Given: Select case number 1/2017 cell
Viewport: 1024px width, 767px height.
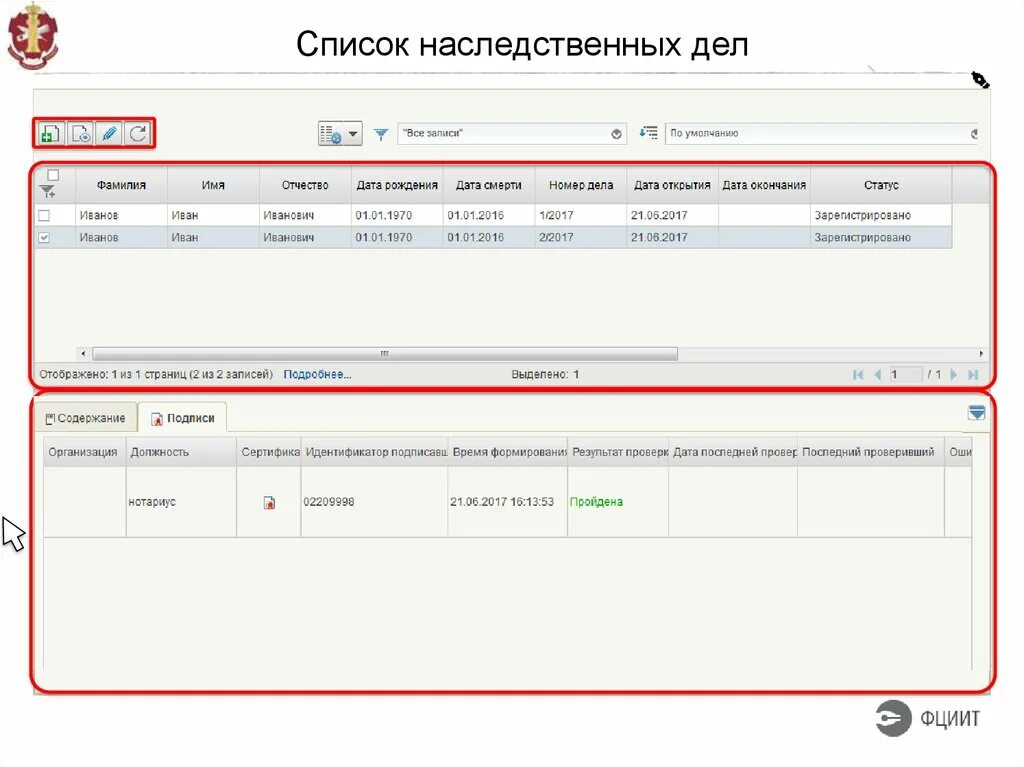Looking at the screenshot, I should (x=581, y=216).
